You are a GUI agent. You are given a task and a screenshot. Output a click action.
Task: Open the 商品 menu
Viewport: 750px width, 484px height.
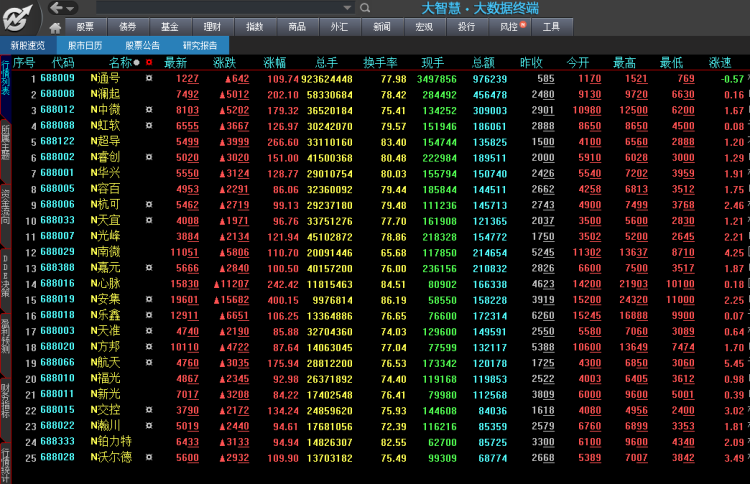297,27
